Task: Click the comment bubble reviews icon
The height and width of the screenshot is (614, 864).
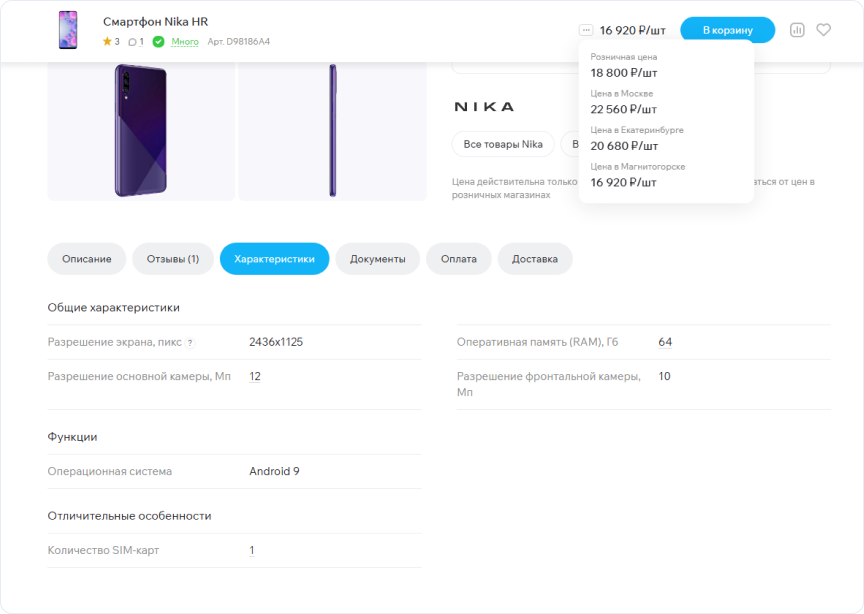Action: tap(132, 42)
